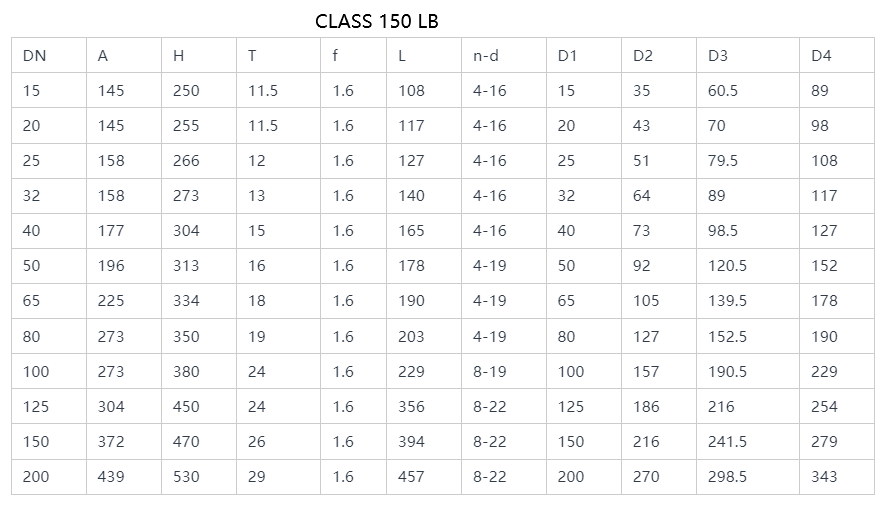Click the H column header cell
The height and width of the screenshot is (505, 882).
[x=199, y=55]
